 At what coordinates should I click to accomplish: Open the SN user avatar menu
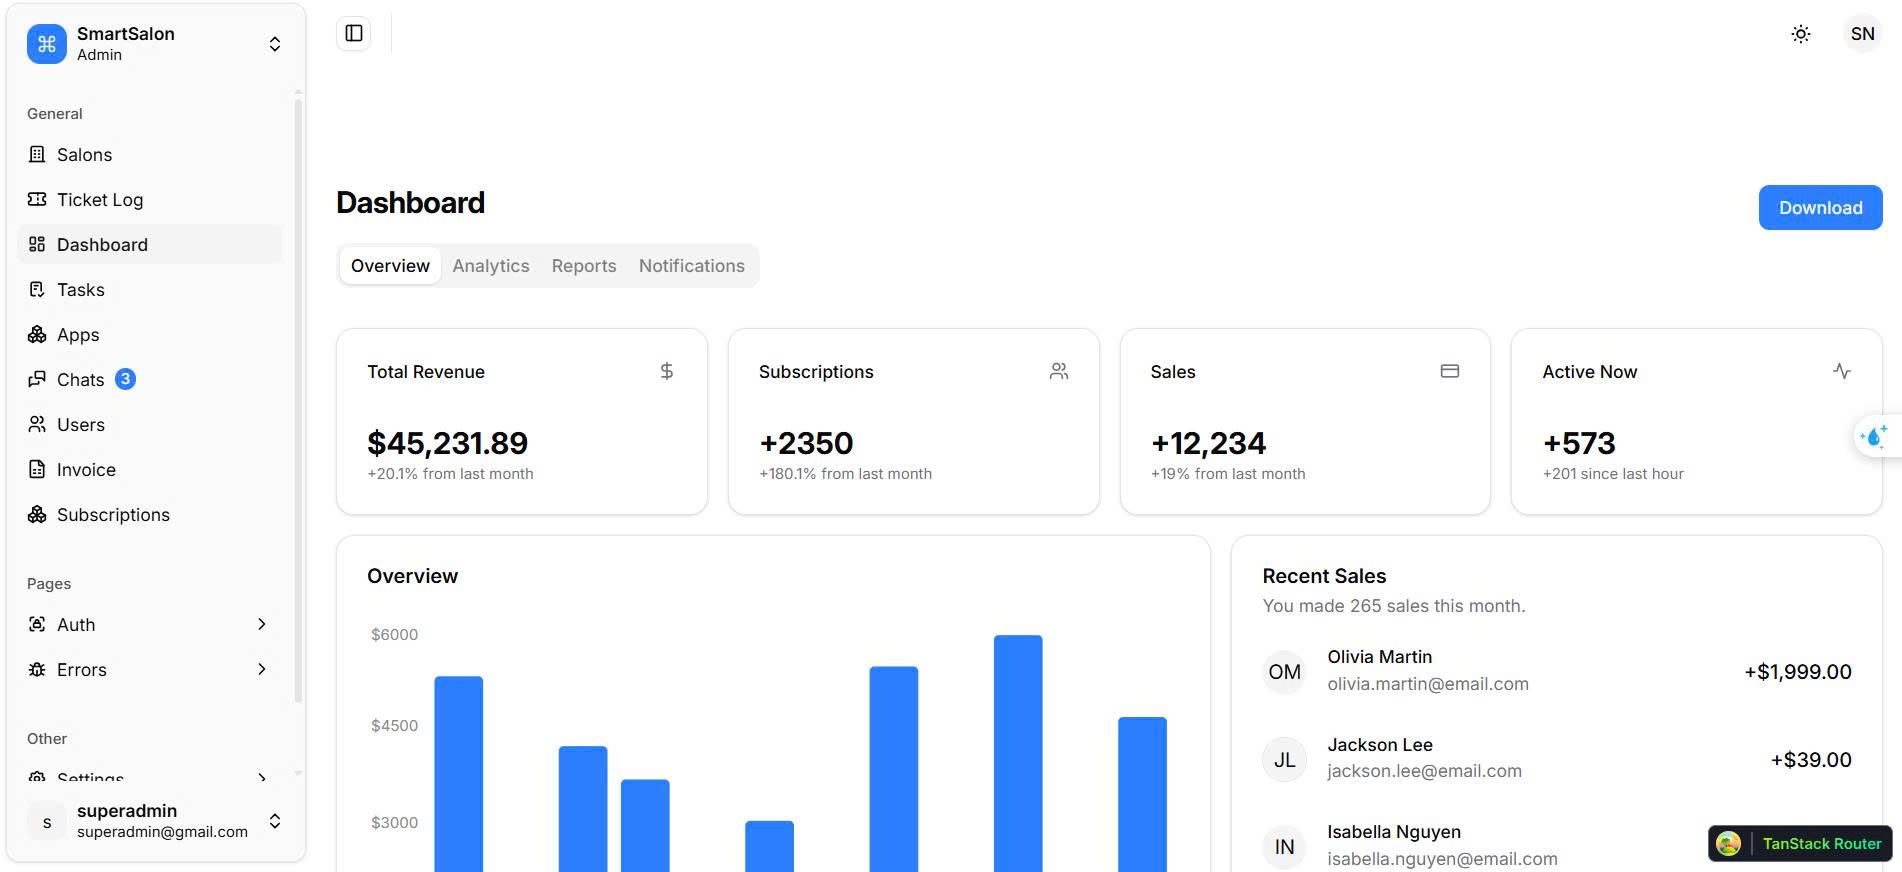(1862, 34)
